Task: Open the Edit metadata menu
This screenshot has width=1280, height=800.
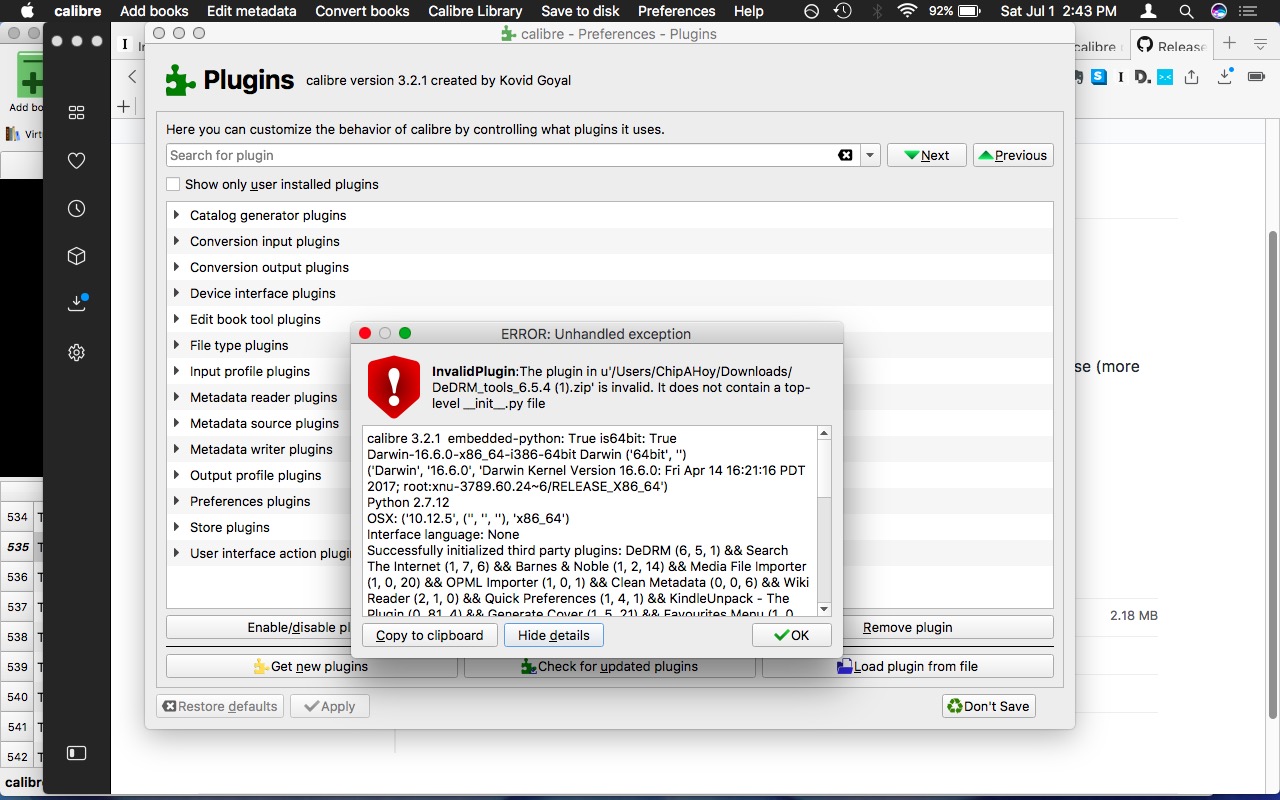Action: 252,11
